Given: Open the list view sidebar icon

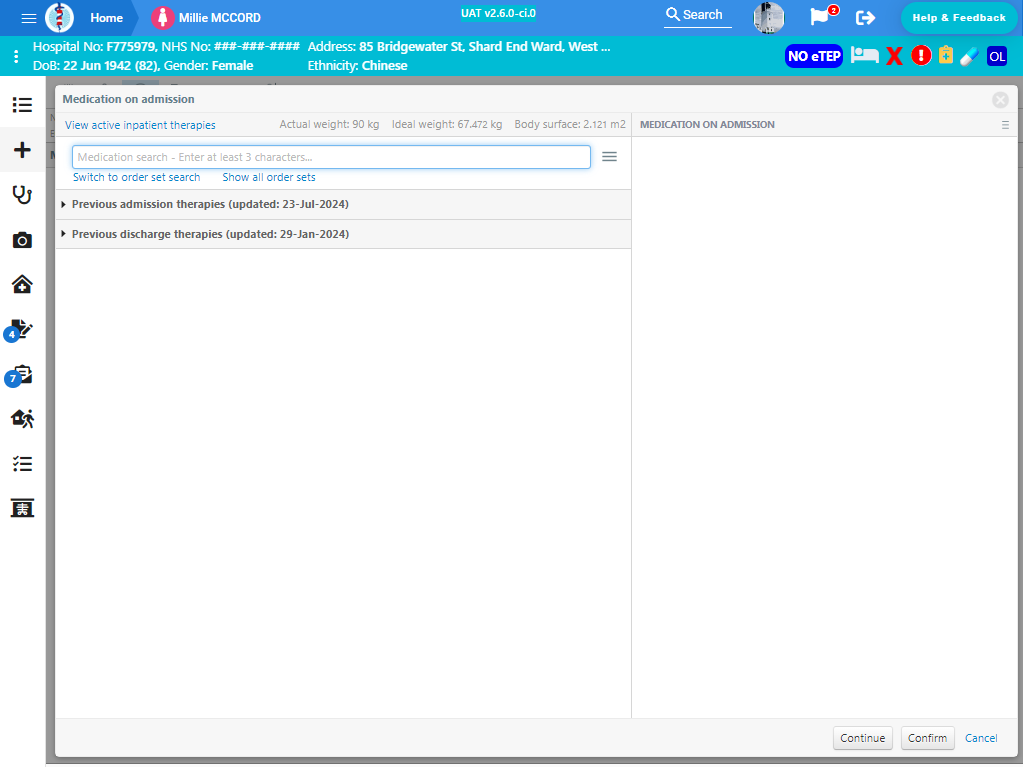Looking at the screenshot, I should coord(22,105).
